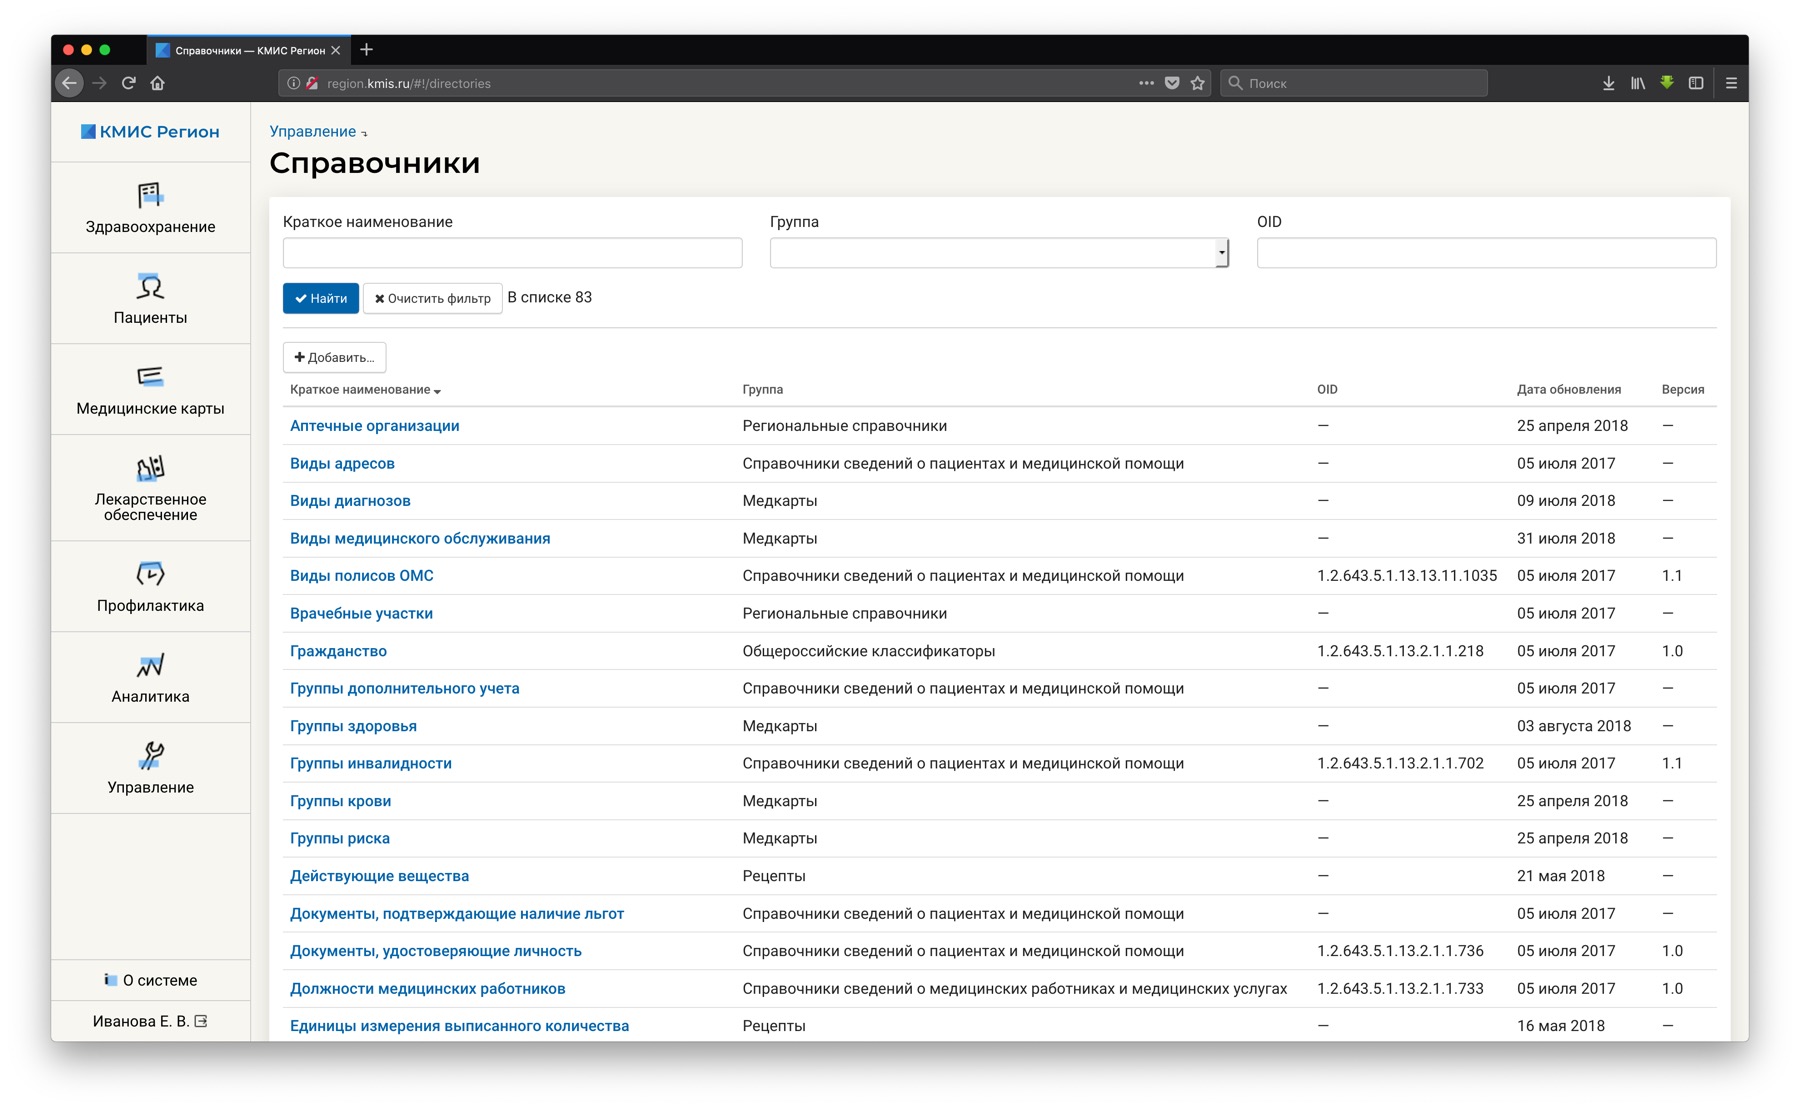The image size is (1800, 1109).
Task: Open Действующие вещества directory
Action: coord(379,876)
